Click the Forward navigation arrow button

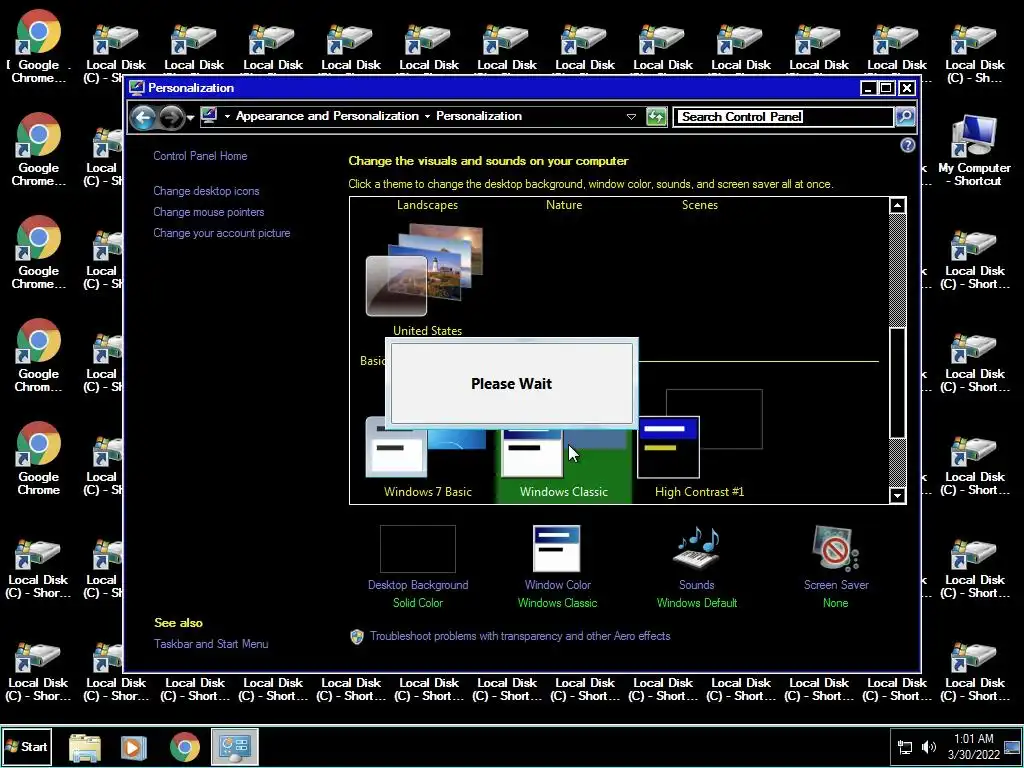tap(171, 118)
